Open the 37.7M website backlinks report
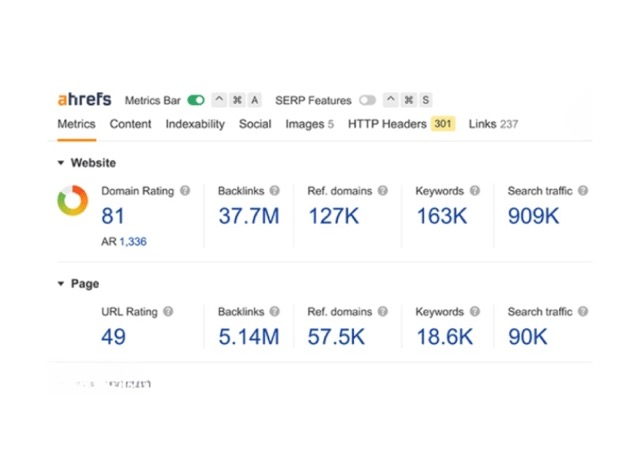This screenshot has width=640, height=474. tap(248, 215)
